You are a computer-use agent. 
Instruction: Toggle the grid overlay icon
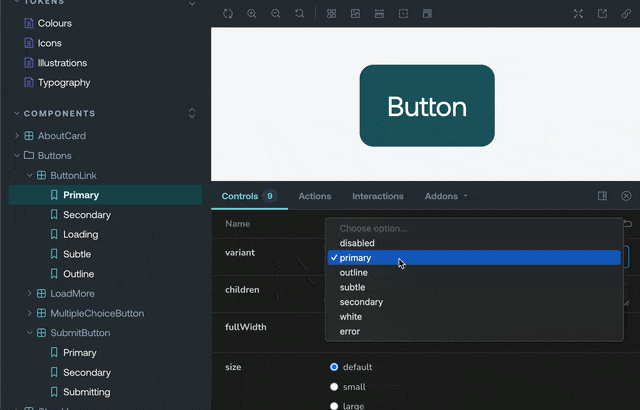(331, 13)
